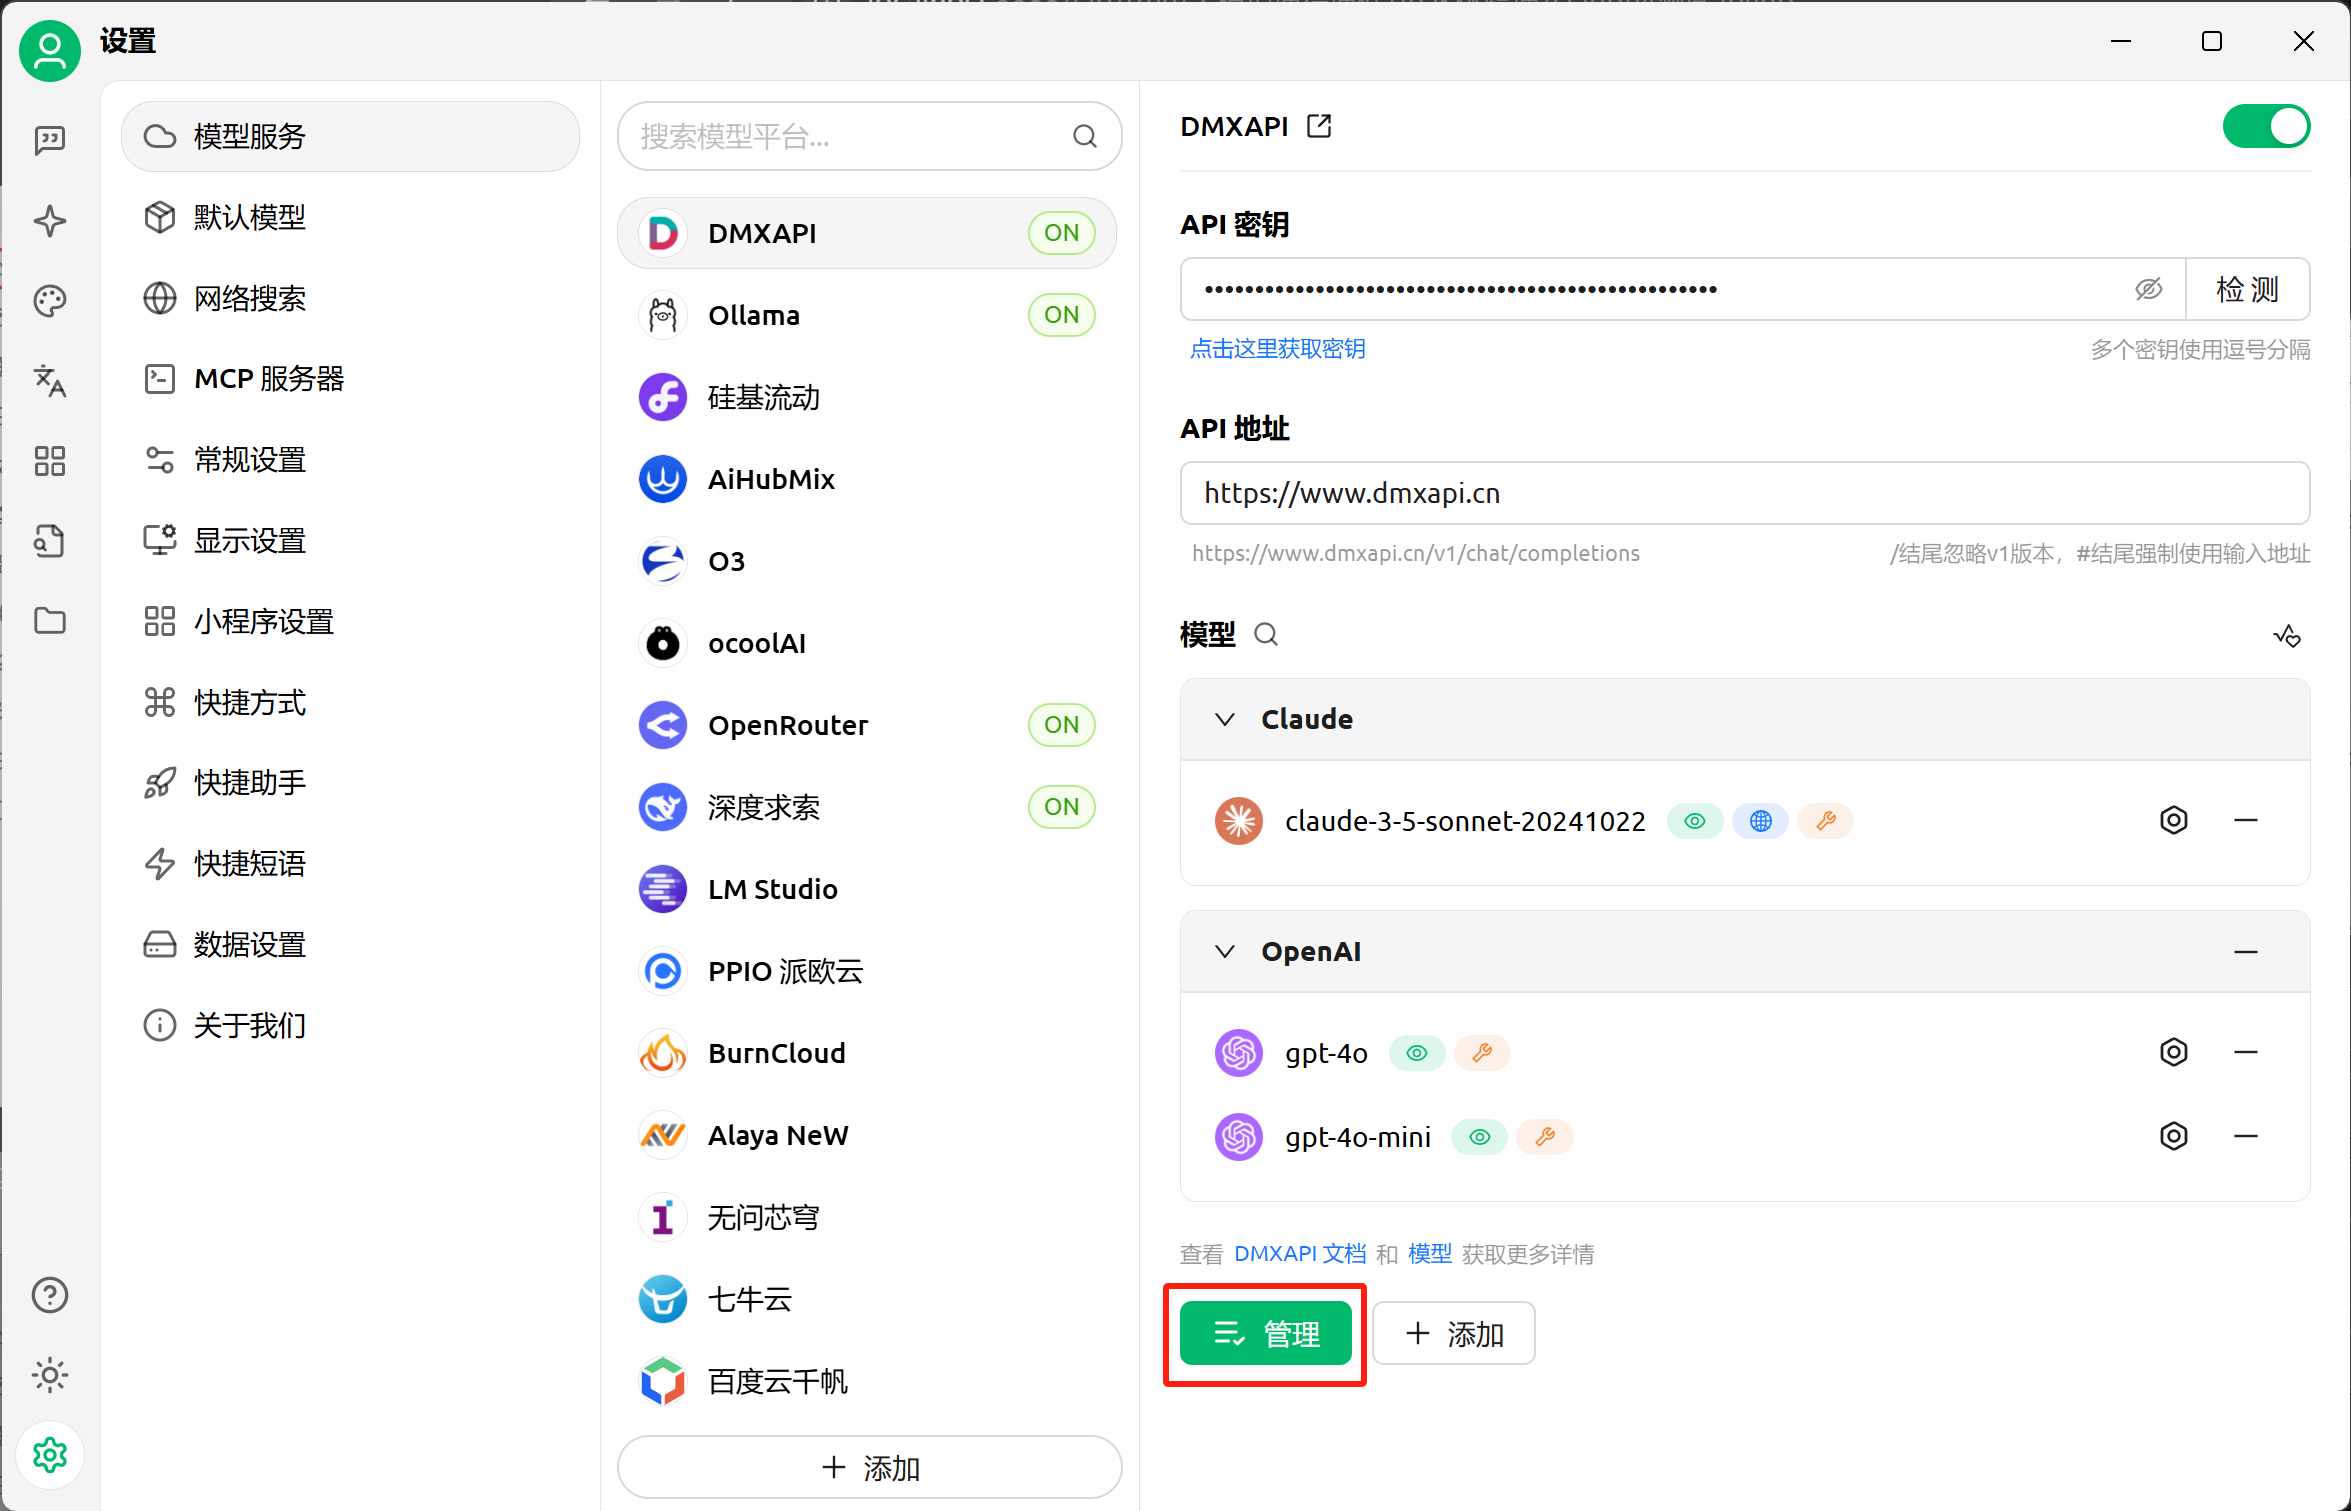Select the DMXAPI provider
This screenshot has height=1511, width=2351.
(x=867, y=233)
